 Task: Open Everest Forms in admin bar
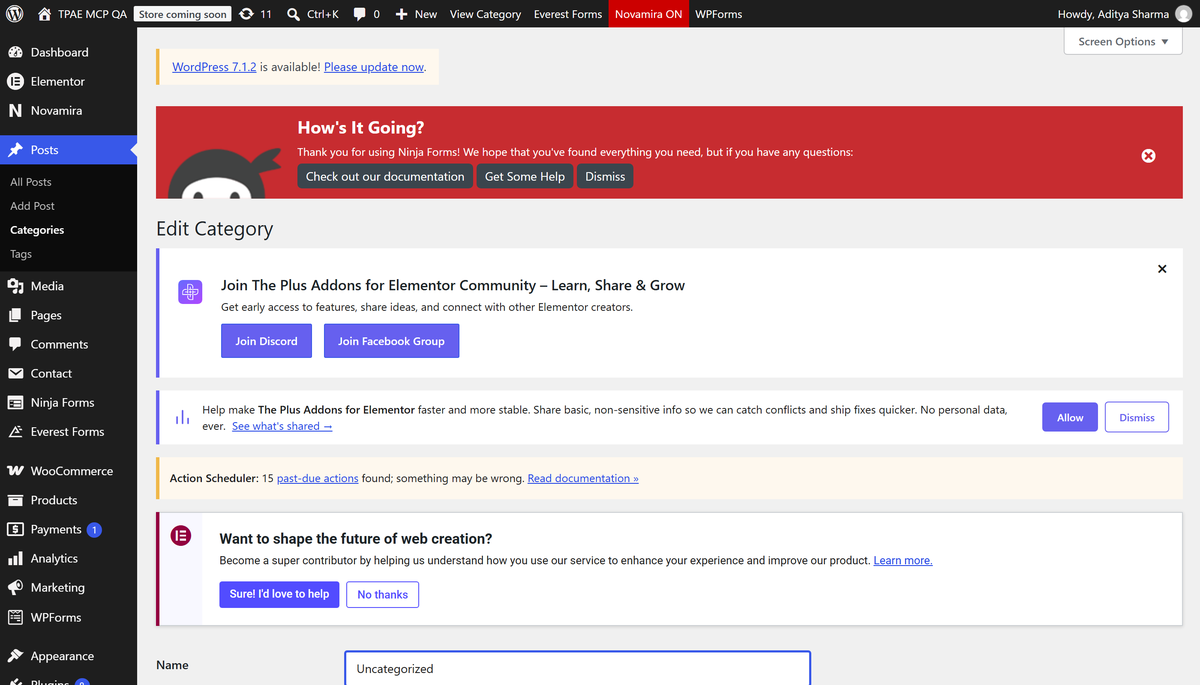[x=568, y=14]
